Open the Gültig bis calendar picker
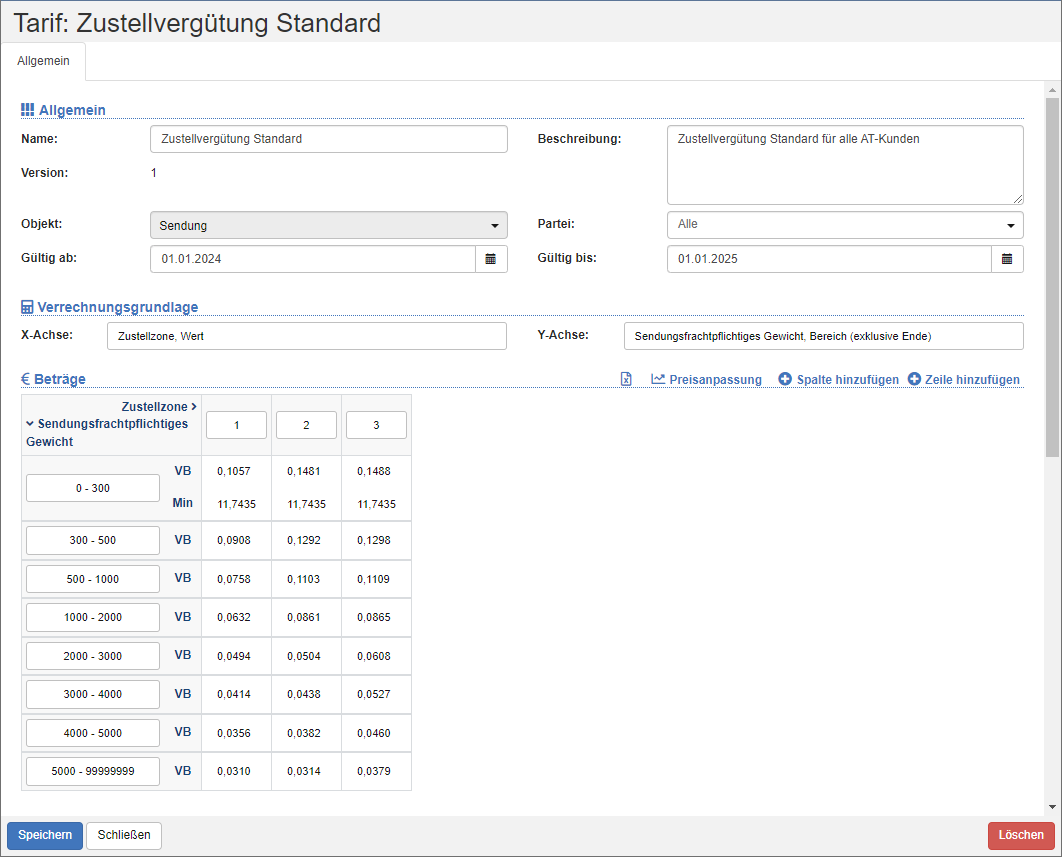The width and height of the screenshot is (1062, 857). pyautogui.click(x=1007, y=259)
